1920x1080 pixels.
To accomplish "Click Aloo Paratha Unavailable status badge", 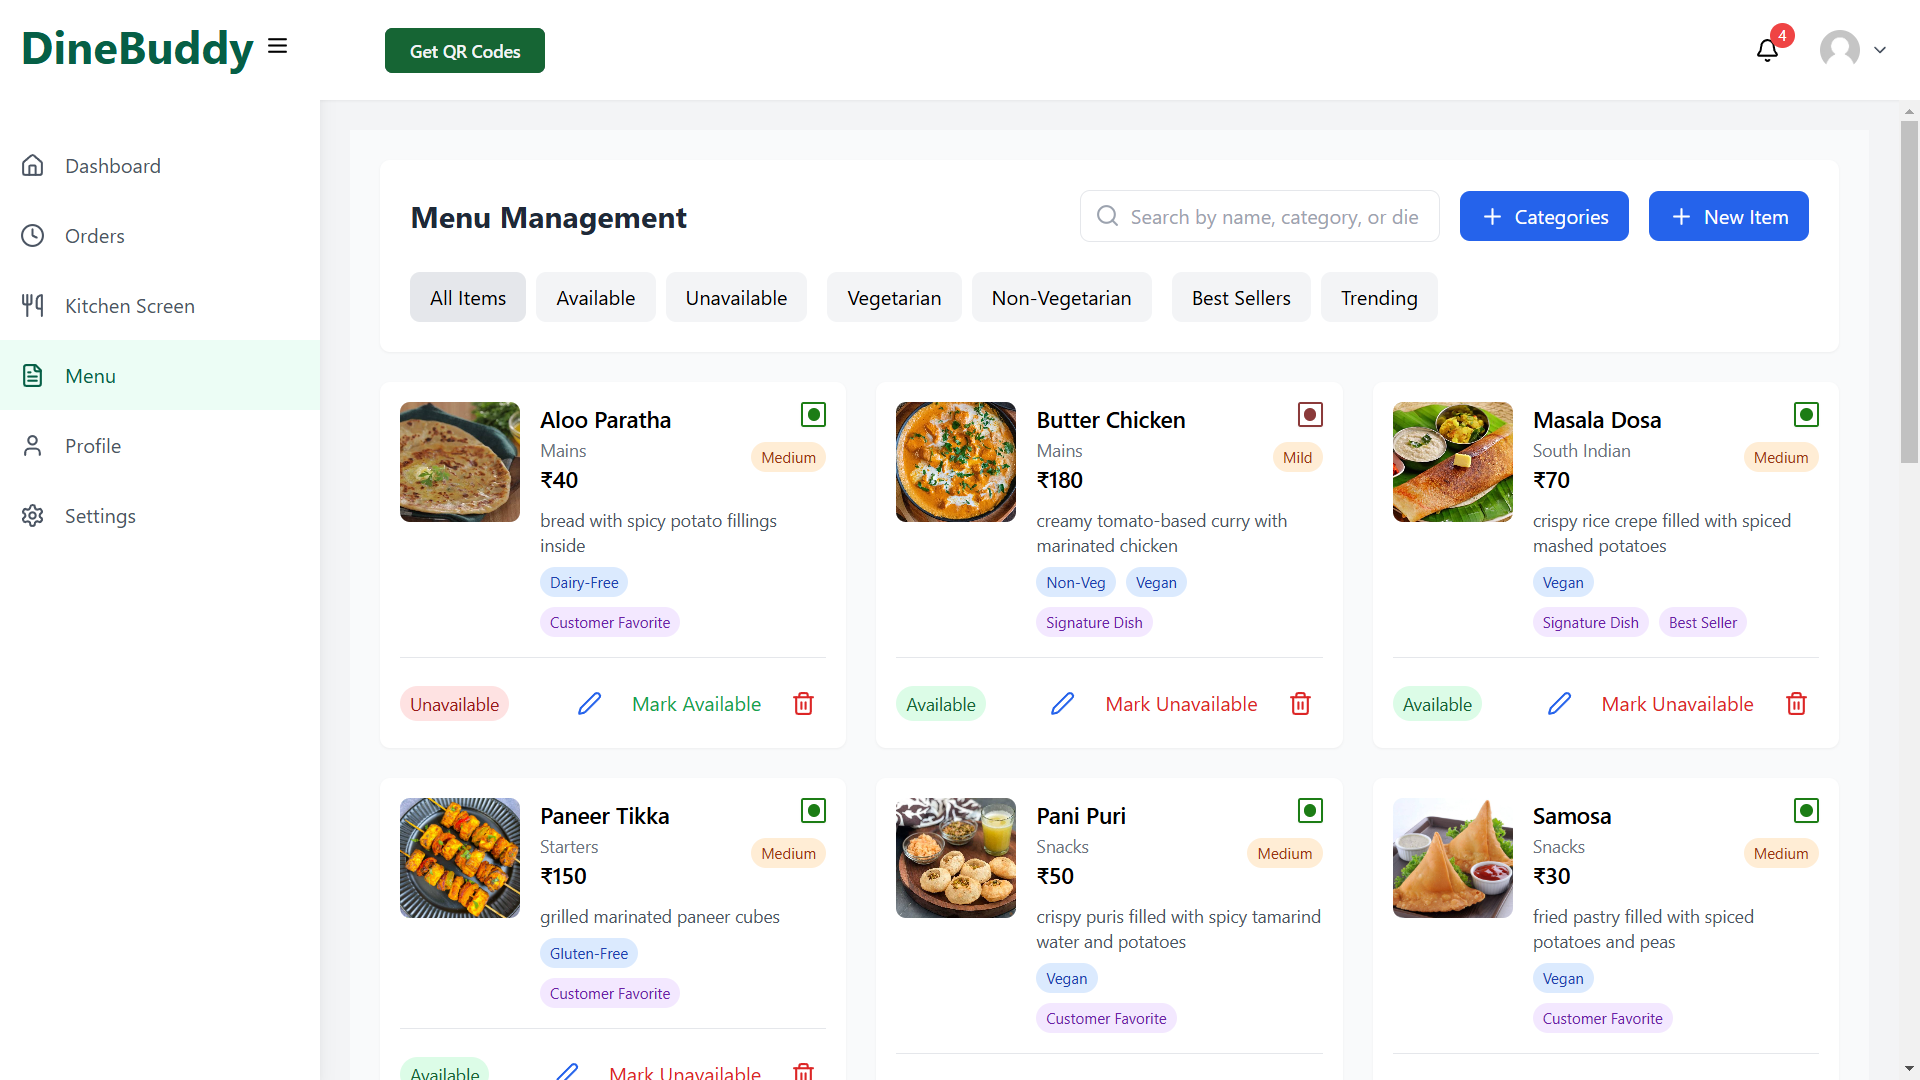I will point(454,704).
